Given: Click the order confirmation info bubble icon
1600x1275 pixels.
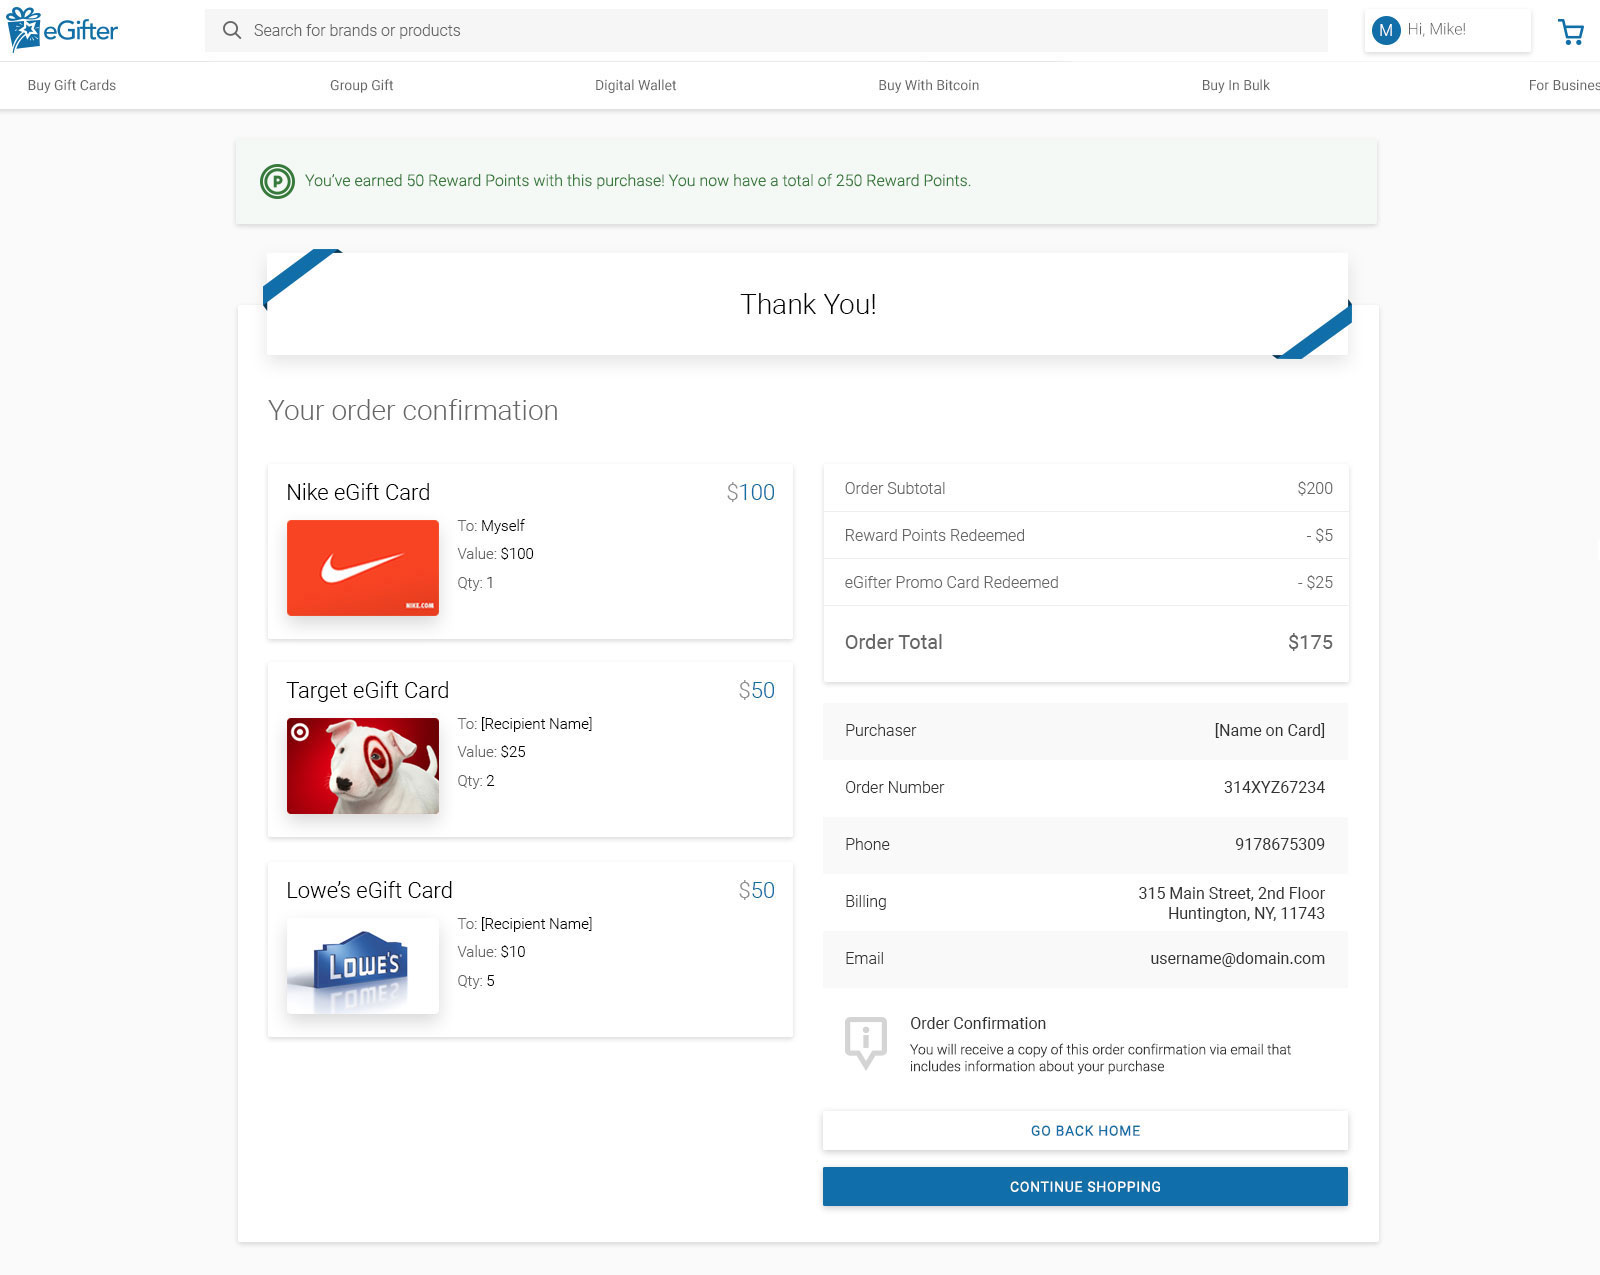Looking at the screenshot, I should (x=866, y=1043).
